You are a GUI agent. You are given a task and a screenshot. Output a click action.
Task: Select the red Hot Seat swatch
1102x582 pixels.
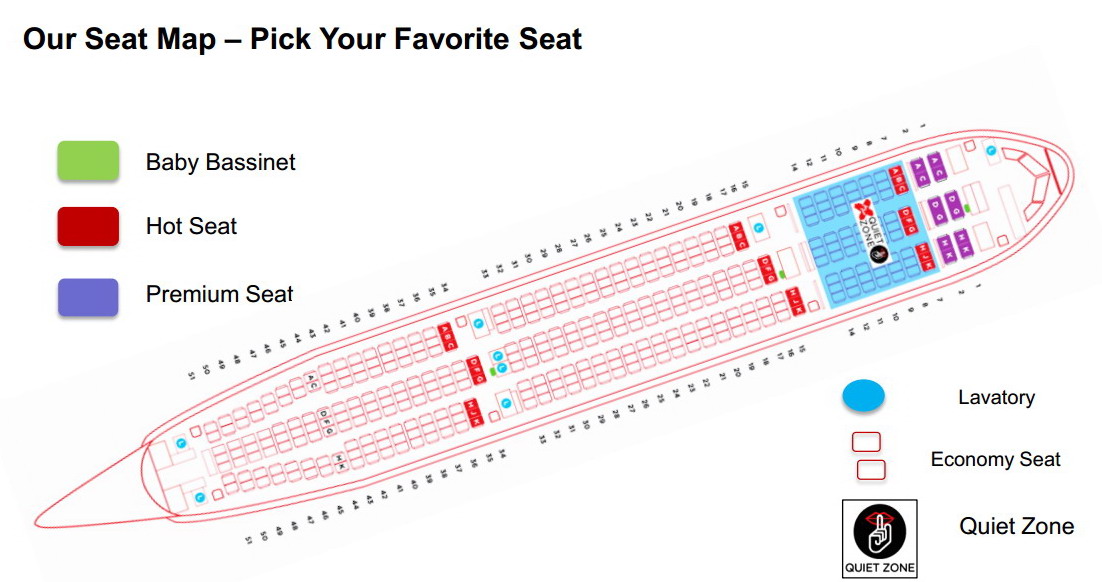tap(88, 226)
